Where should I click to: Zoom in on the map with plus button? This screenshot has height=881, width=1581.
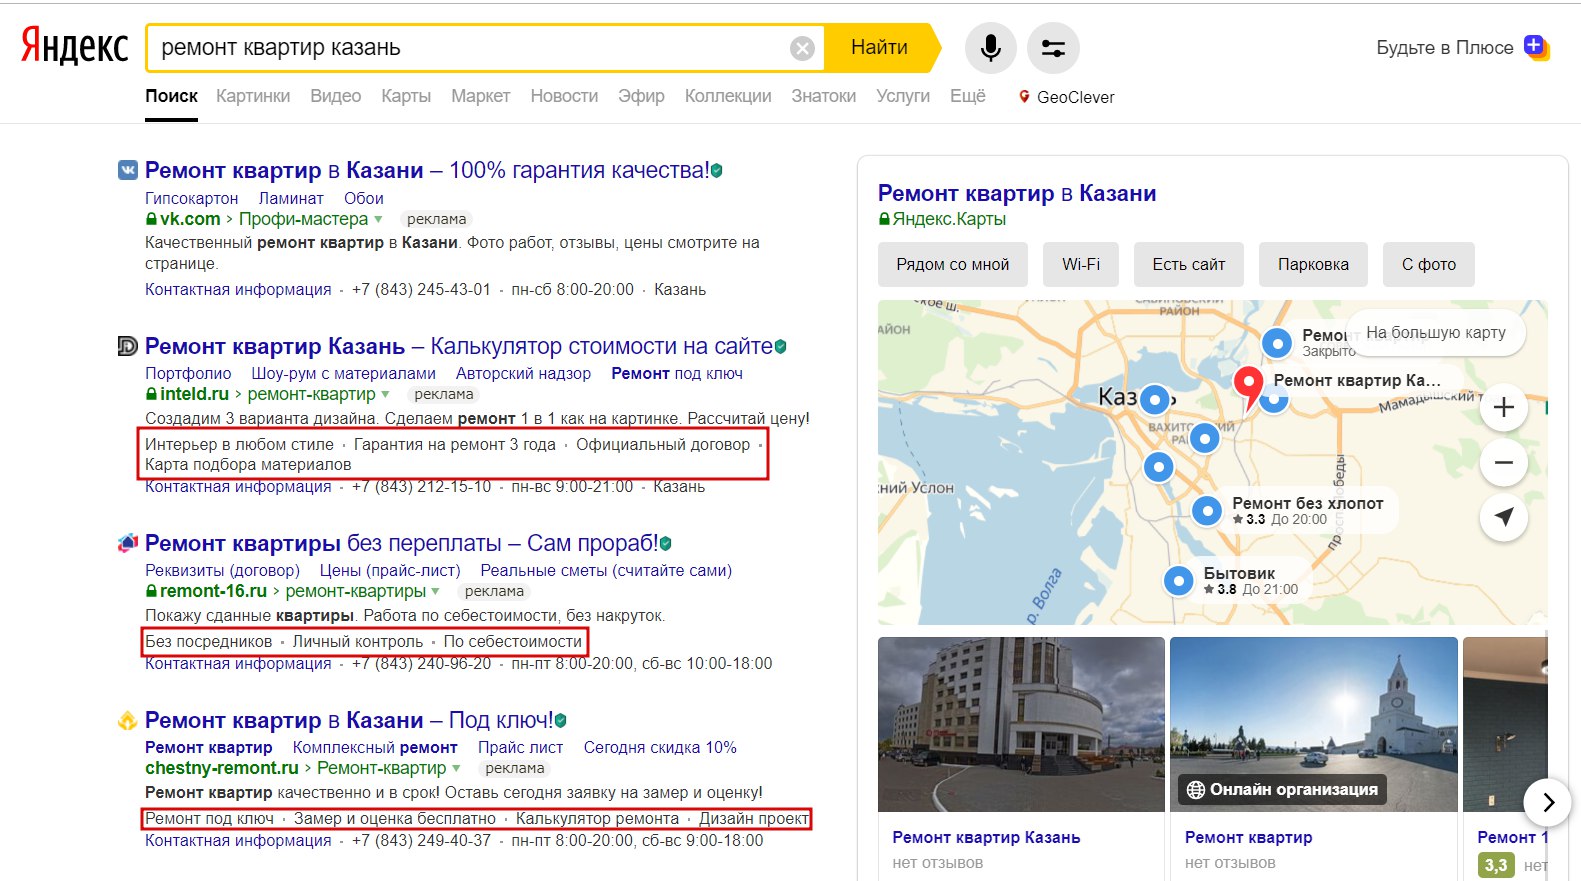click(x=1503, y=407)
